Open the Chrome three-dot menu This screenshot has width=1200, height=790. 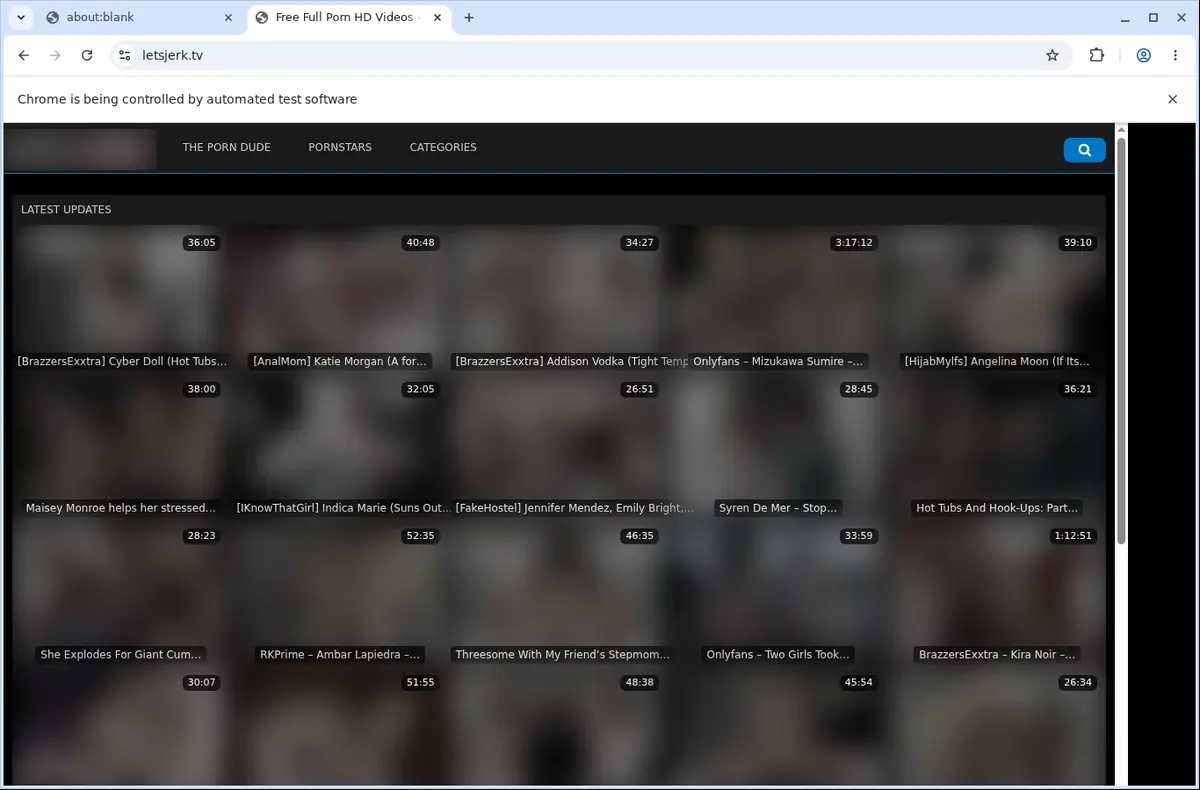tap(1175, 56)
